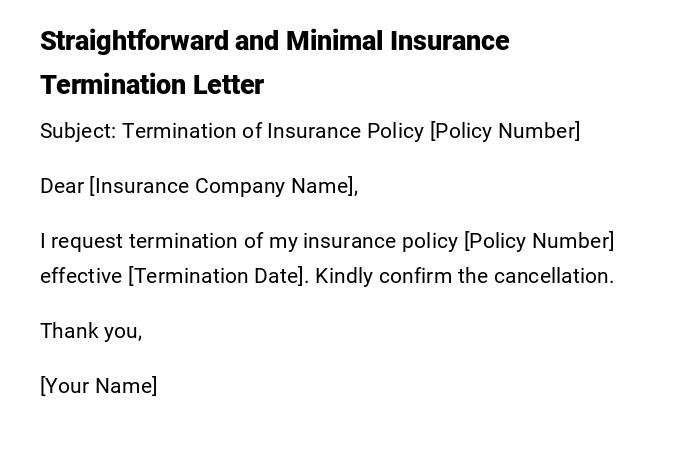700x449 pixels.
Task: Select [Policy Number] placeholder in the body paragraph
Action: click(539, 241)
